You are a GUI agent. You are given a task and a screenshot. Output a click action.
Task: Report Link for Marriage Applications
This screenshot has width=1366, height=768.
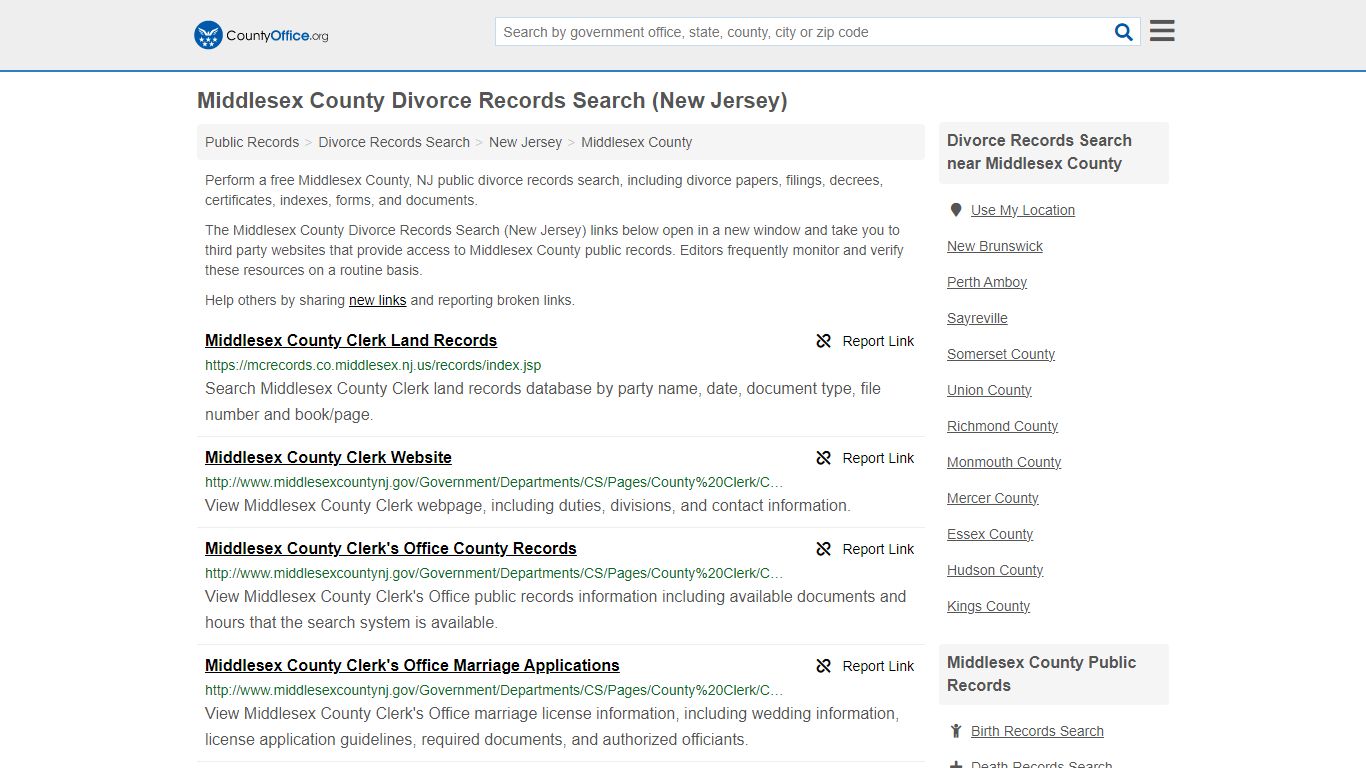coord(878,666)
